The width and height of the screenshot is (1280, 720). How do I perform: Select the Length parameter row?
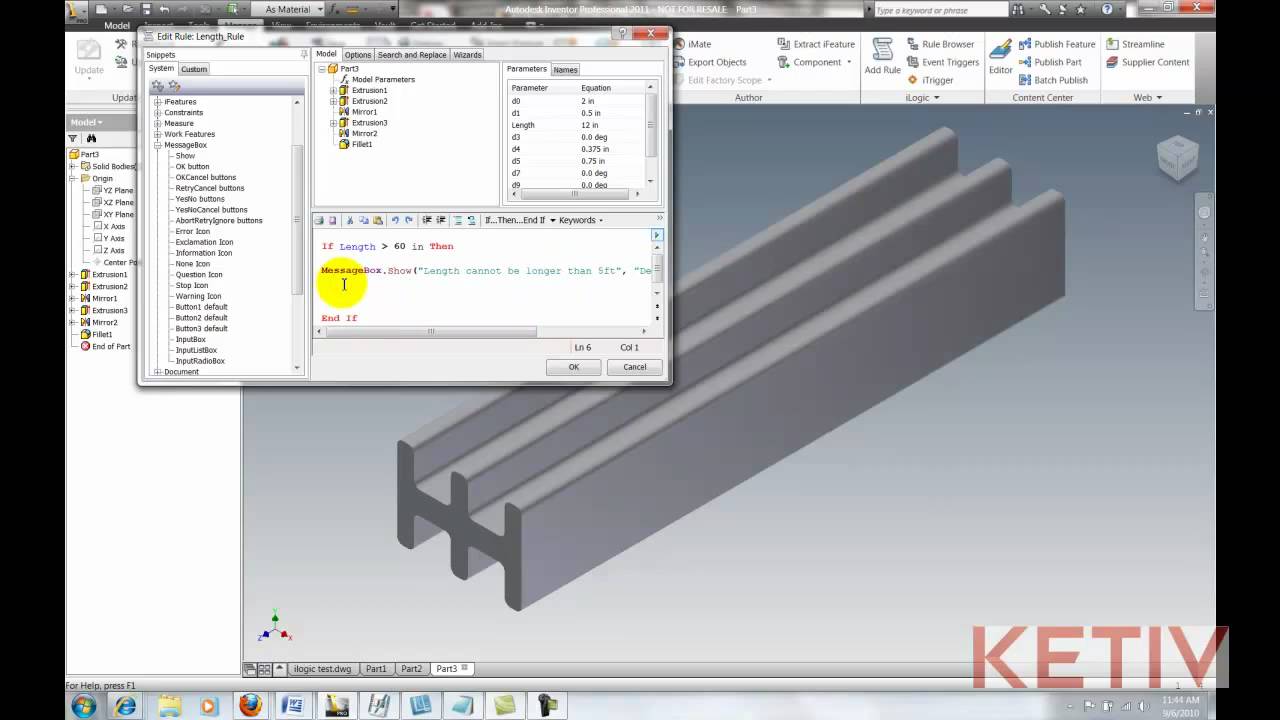pyautogui.click(x=577, y=125)
